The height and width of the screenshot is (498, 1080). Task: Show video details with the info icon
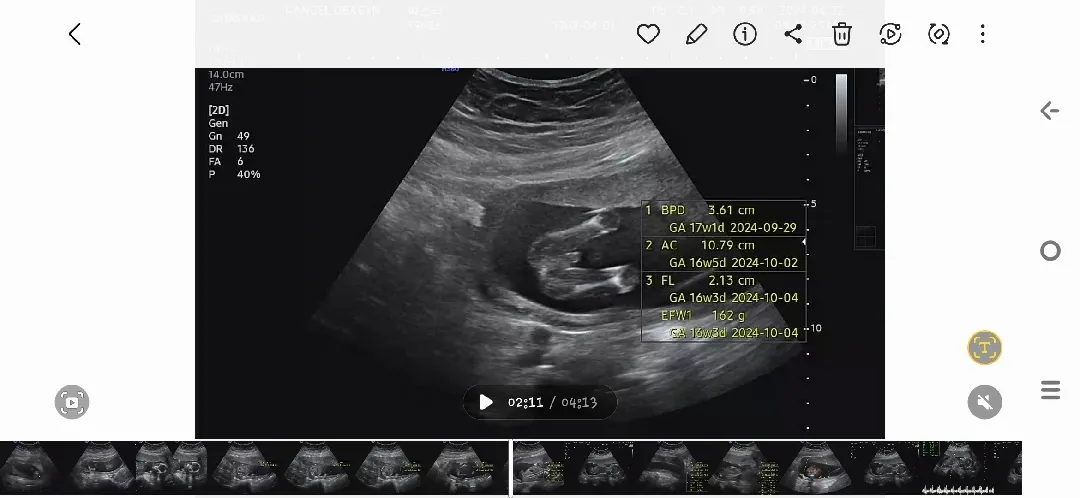pos(745,34)
